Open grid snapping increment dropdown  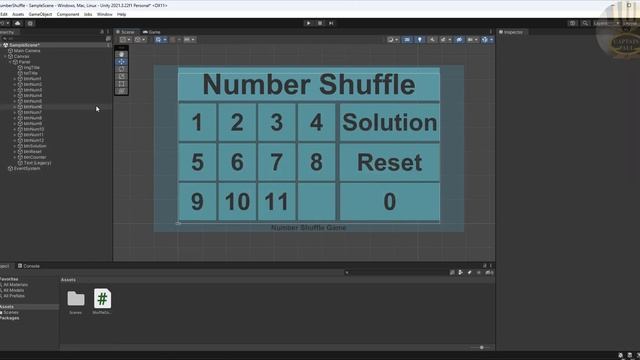[x=189, y=40]
